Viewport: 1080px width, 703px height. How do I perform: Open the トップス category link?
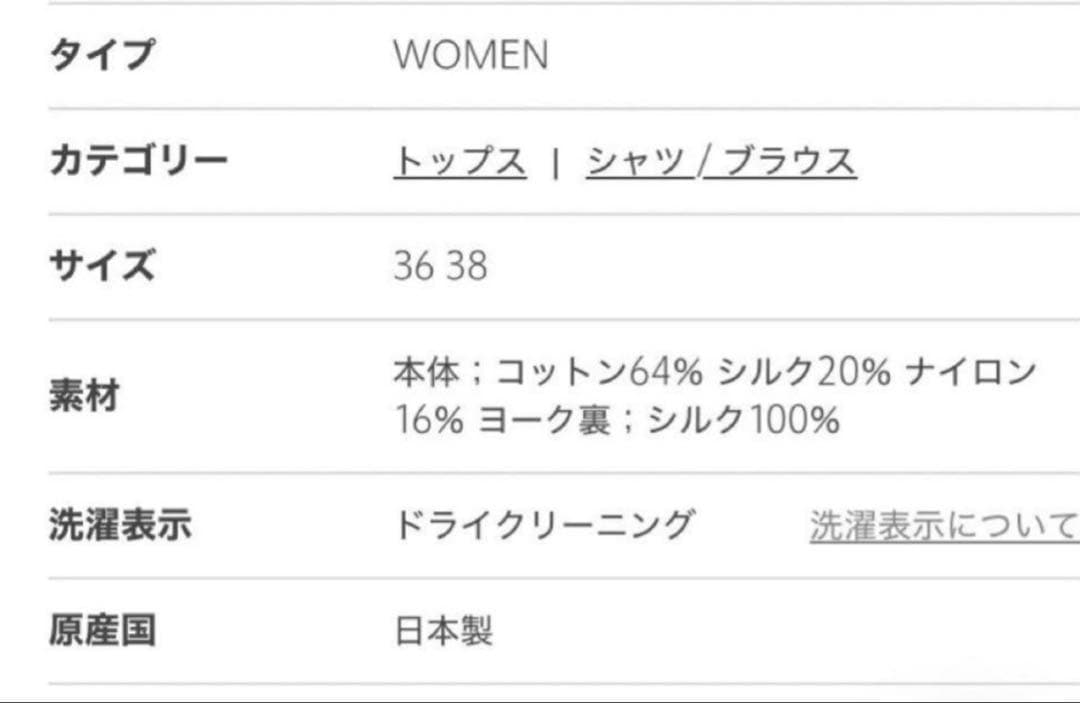(x=460, y=161)
